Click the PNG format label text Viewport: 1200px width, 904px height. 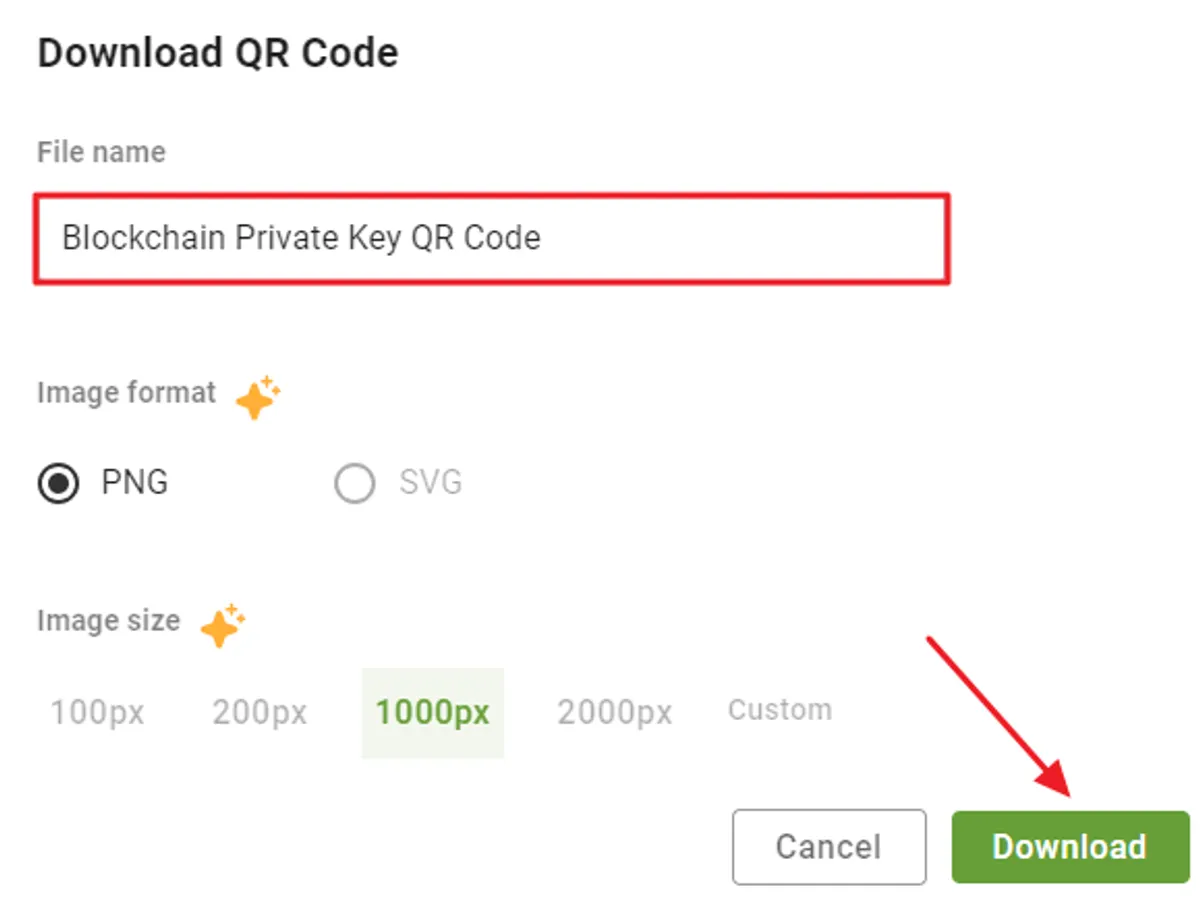click(x=135, y=484)
